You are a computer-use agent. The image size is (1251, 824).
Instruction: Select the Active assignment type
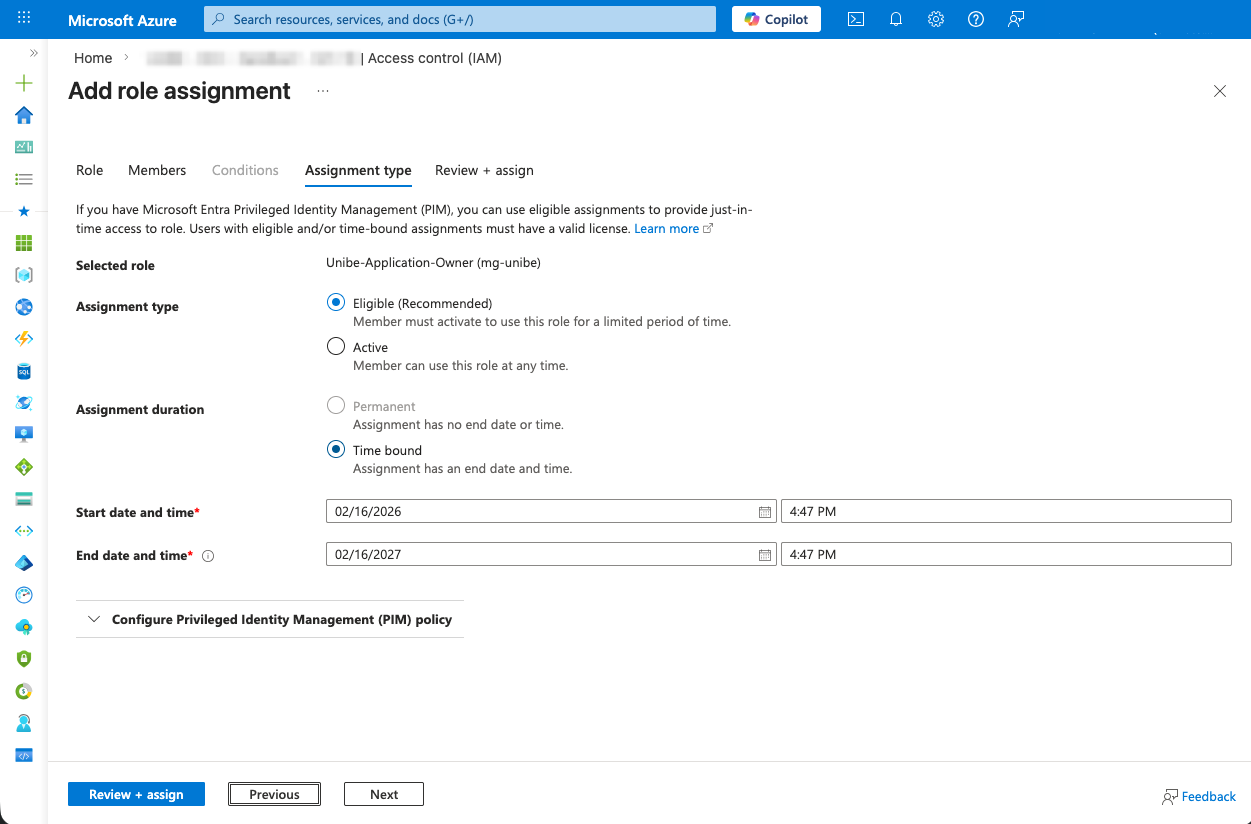pyautogui.click(x=337, y=347)
